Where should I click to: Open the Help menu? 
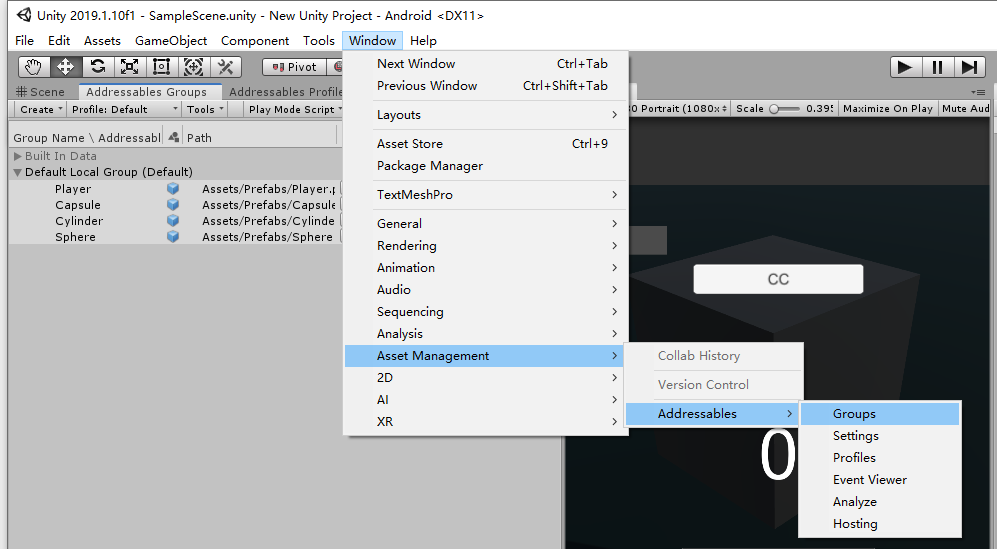coord(423,41)
